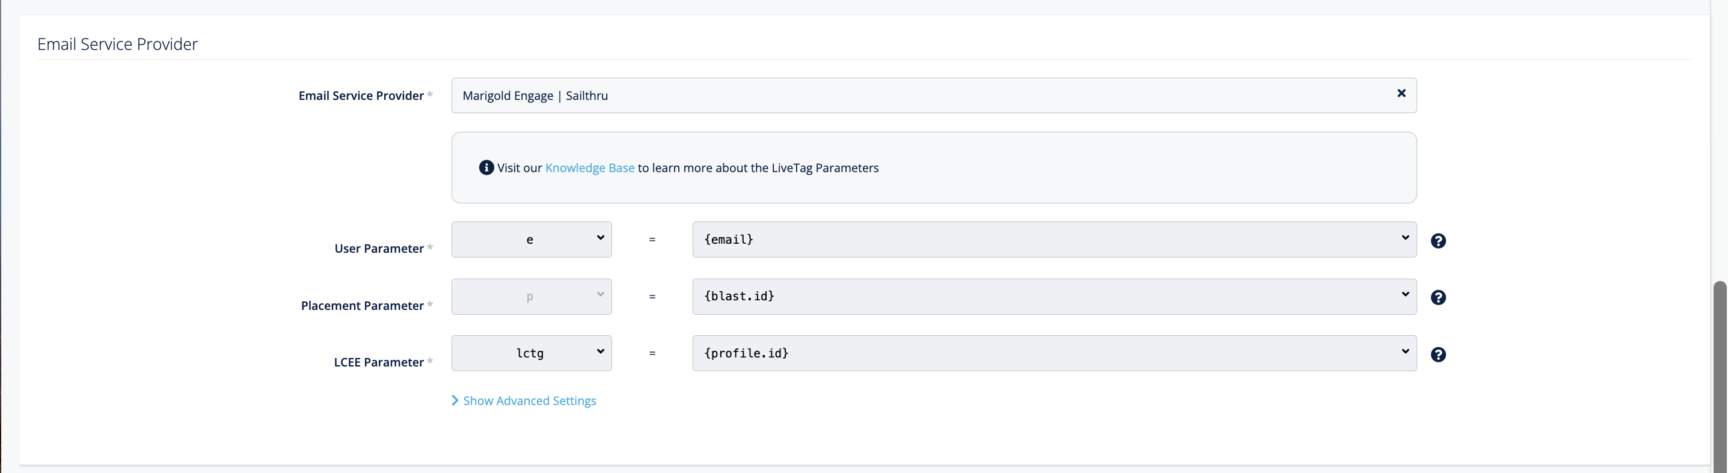Click the Show Advanced Settings text
Screen dimensions: 1728x473
(529, 401)
